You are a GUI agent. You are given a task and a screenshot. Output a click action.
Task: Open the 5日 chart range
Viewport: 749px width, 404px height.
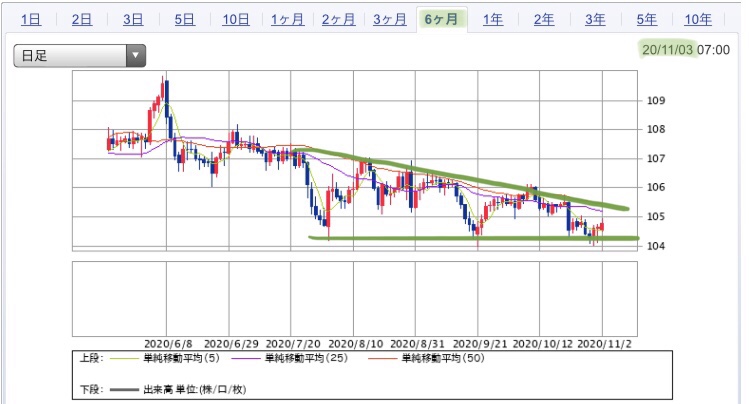[184, 20]
